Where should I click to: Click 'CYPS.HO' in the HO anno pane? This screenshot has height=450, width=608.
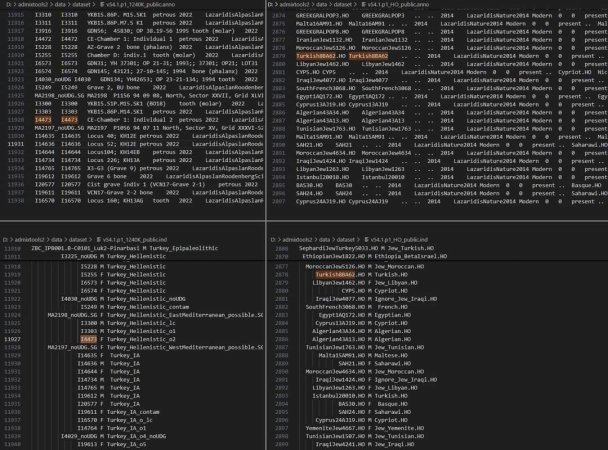coord(307,72)
